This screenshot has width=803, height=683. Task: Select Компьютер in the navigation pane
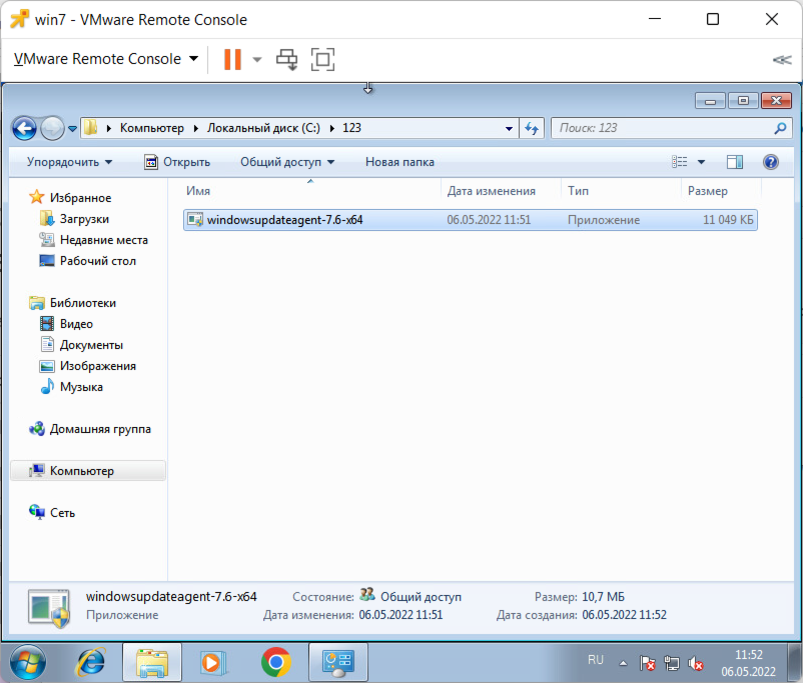[88, 471]
